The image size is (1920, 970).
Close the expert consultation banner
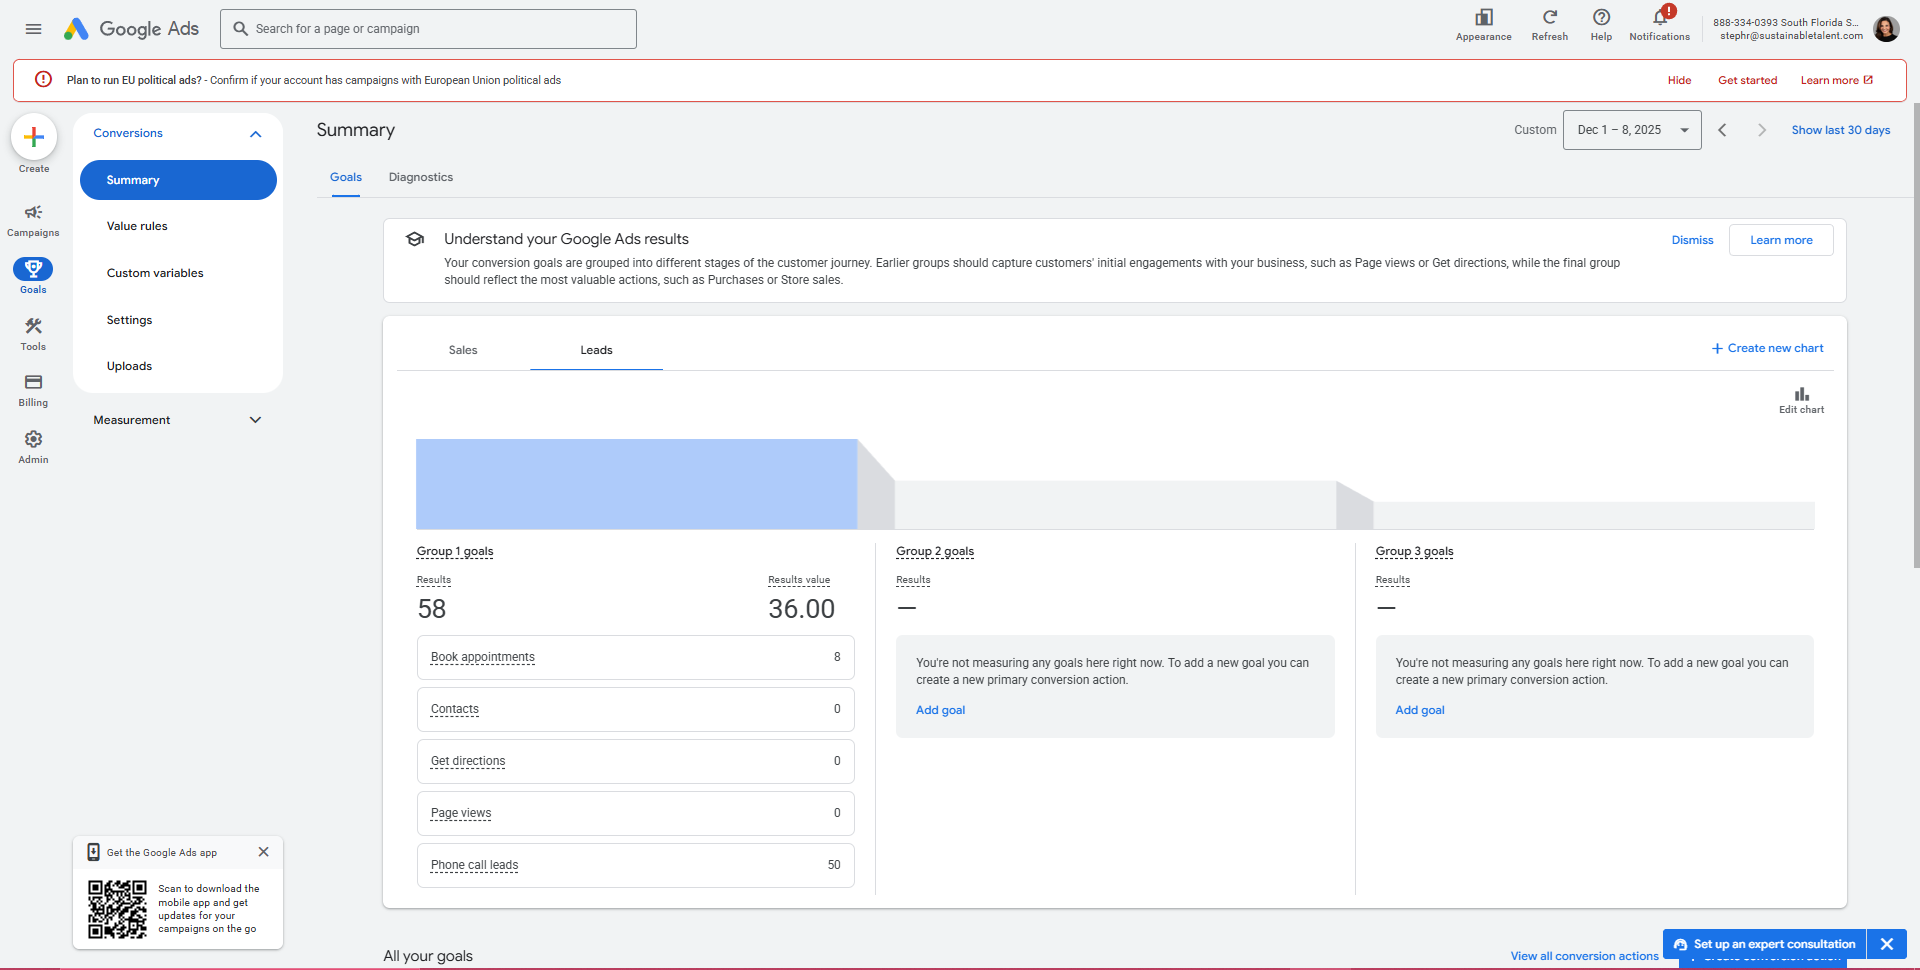coord(1886,944)
